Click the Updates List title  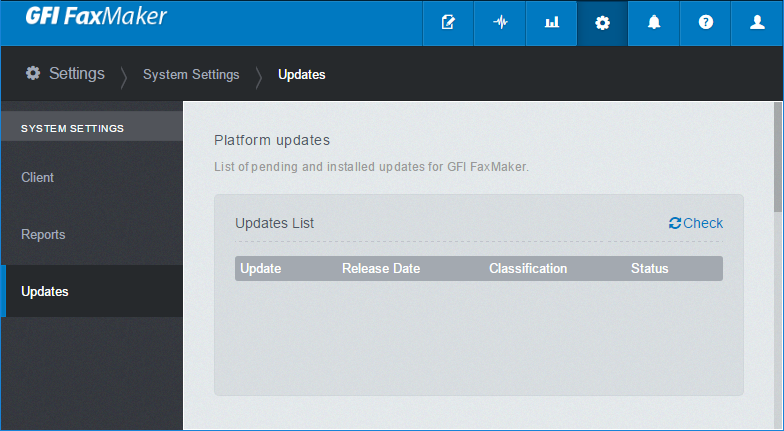pos(274,223)
